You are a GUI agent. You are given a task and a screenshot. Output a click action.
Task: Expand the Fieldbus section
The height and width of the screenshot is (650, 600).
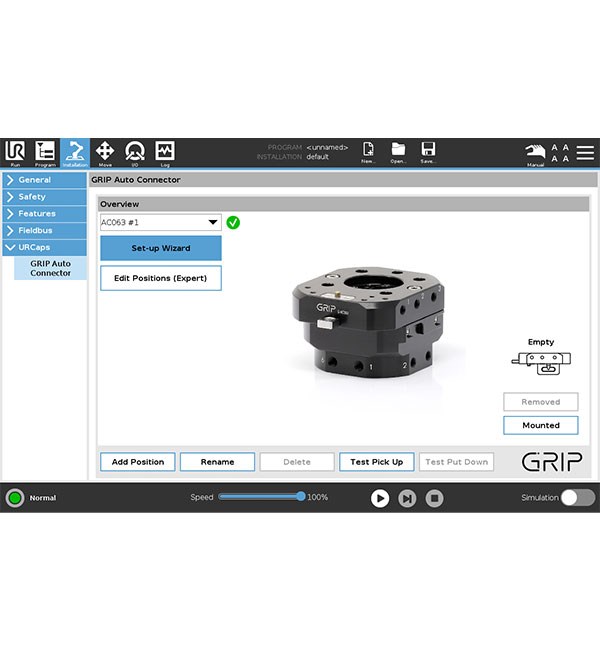point(45,230)
